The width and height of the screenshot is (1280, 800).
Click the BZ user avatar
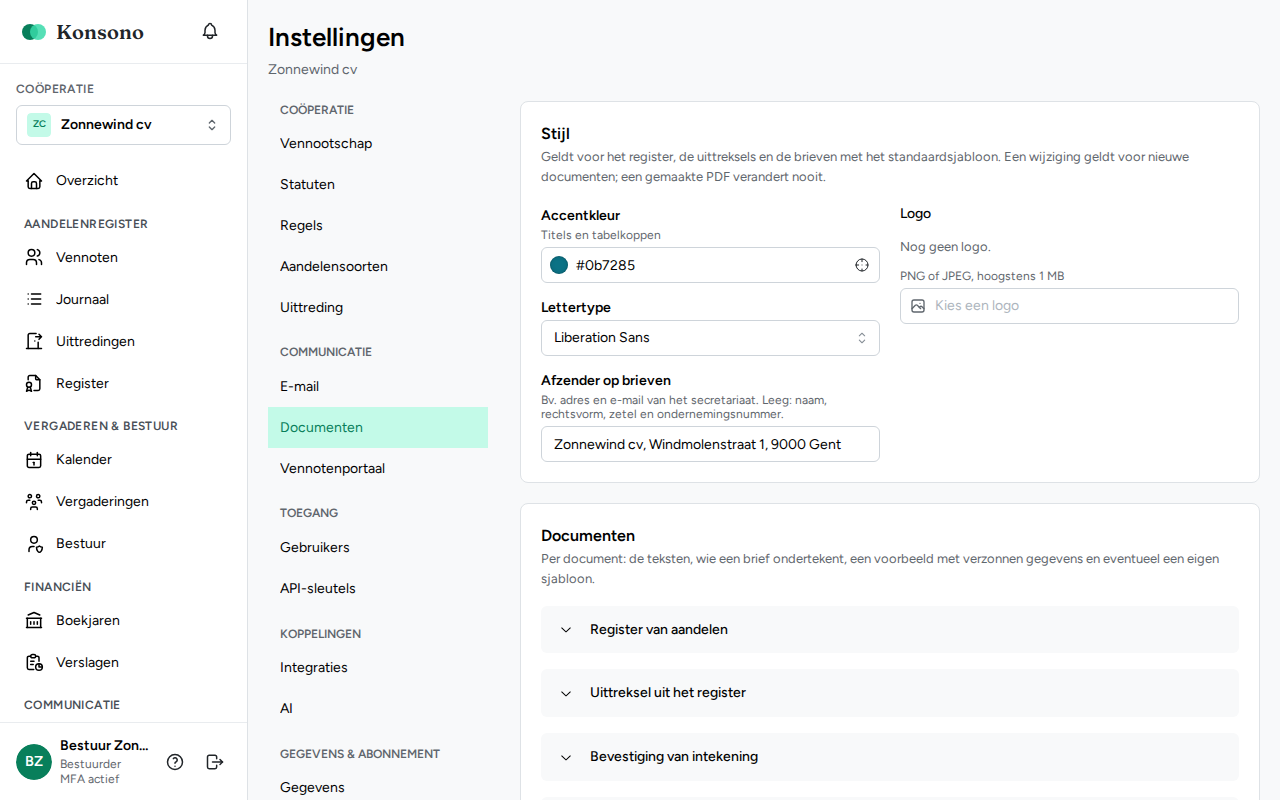coord(34,762)
